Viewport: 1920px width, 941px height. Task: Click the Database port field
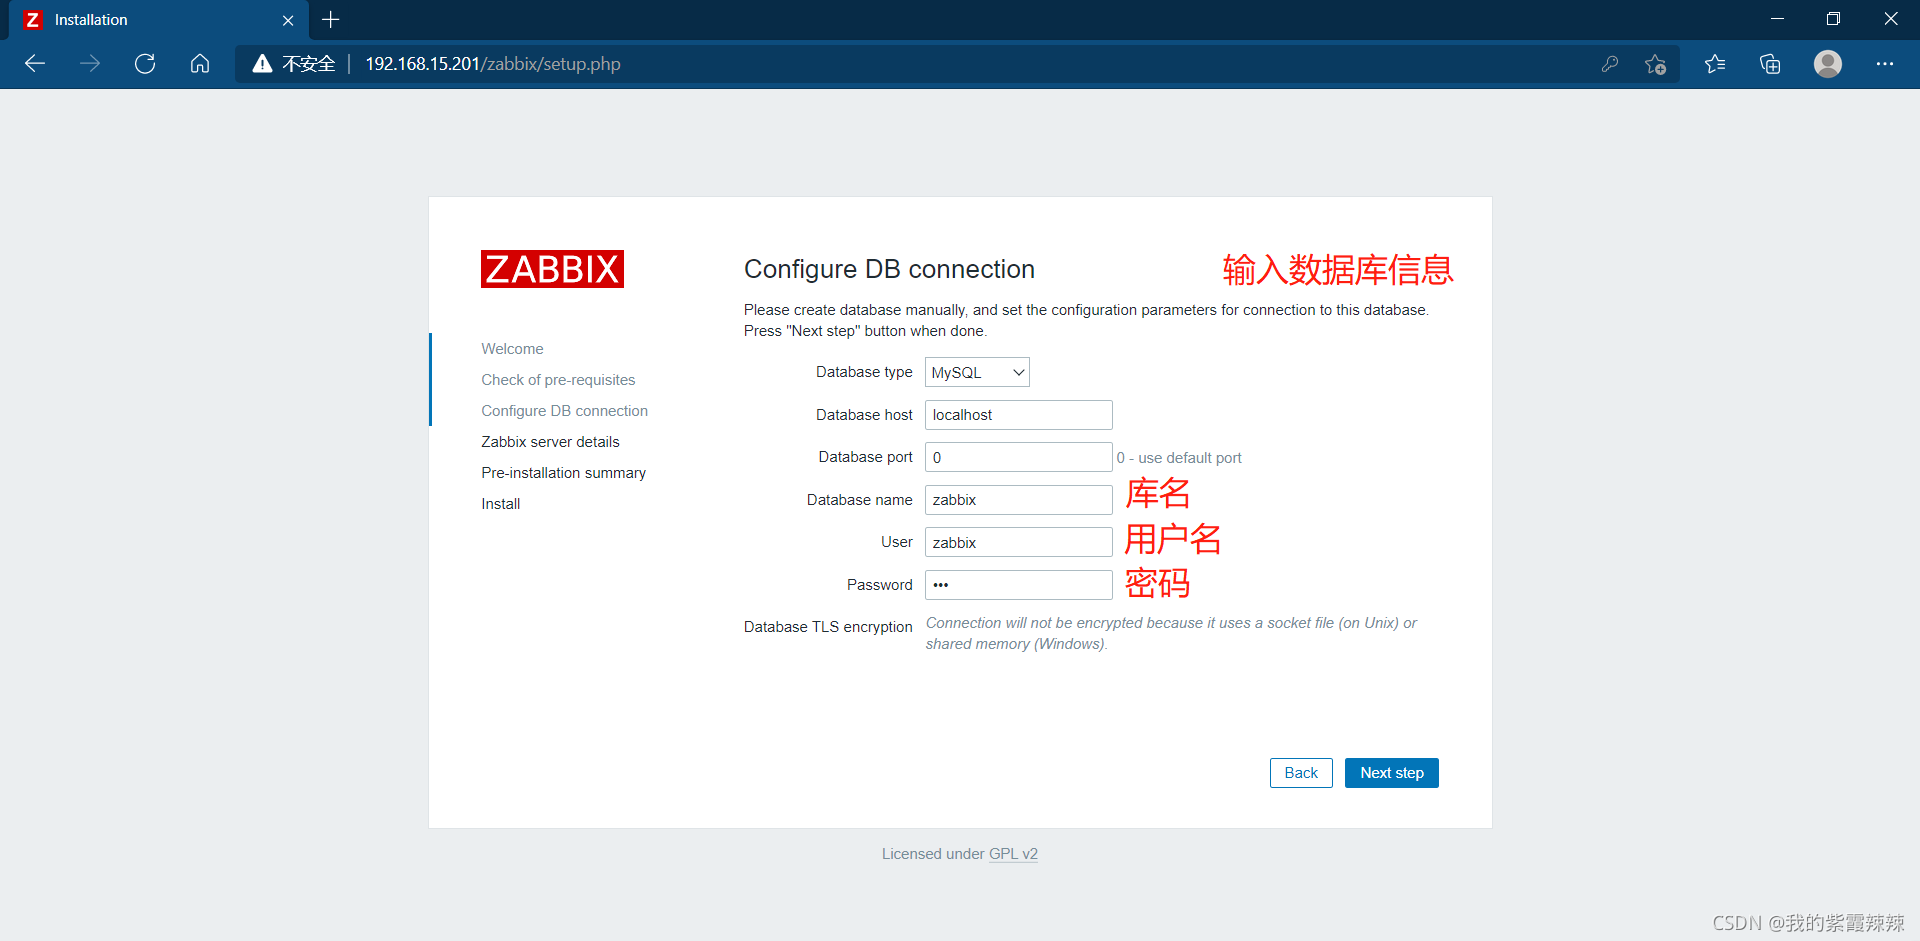click(1018, 457)
